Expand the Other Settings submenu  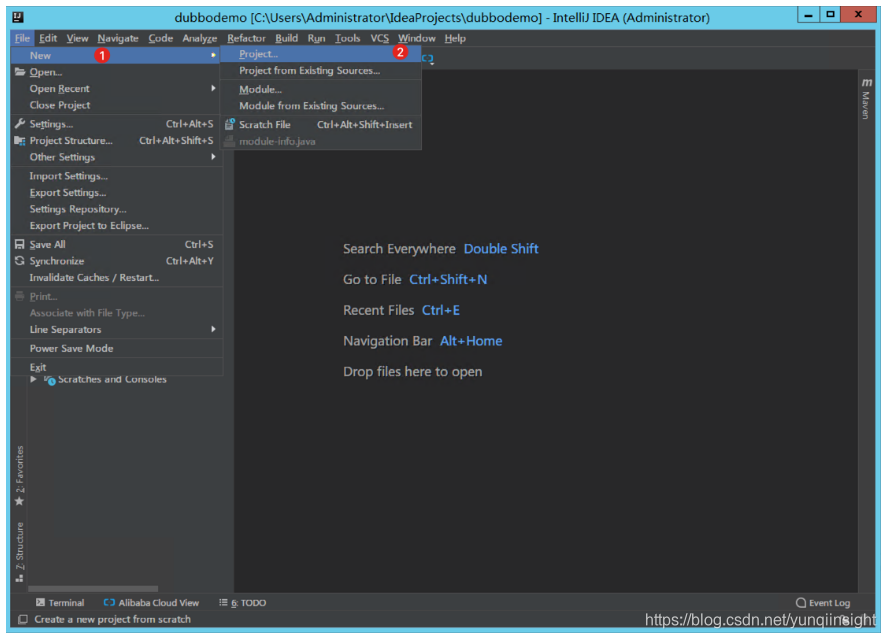tap(116, 157)
